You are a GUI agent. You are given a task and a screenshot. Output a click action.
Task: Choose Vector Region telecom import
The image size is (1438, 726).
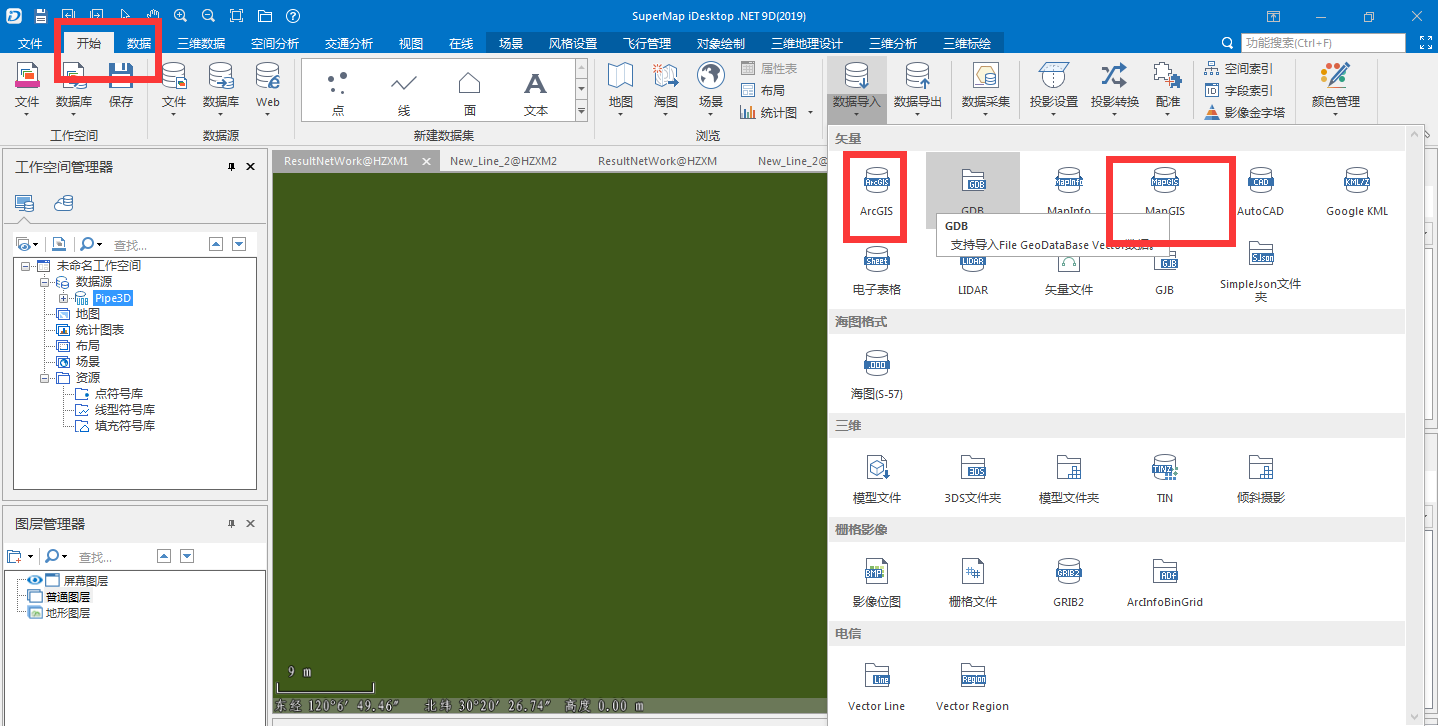pos(972,686)
